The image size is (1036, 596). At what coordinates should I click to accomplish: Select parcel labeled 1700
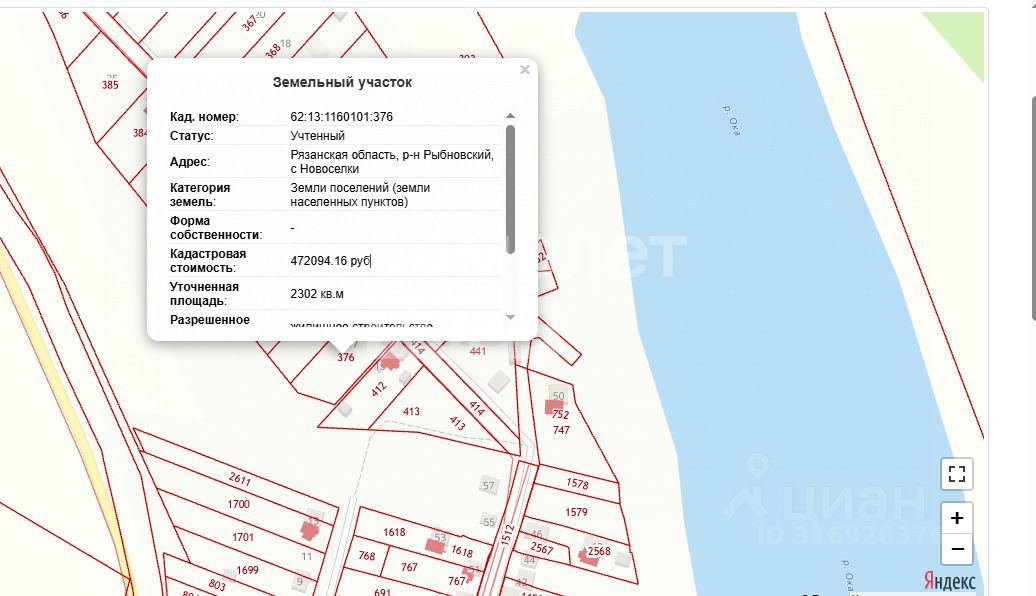(239, 505)
